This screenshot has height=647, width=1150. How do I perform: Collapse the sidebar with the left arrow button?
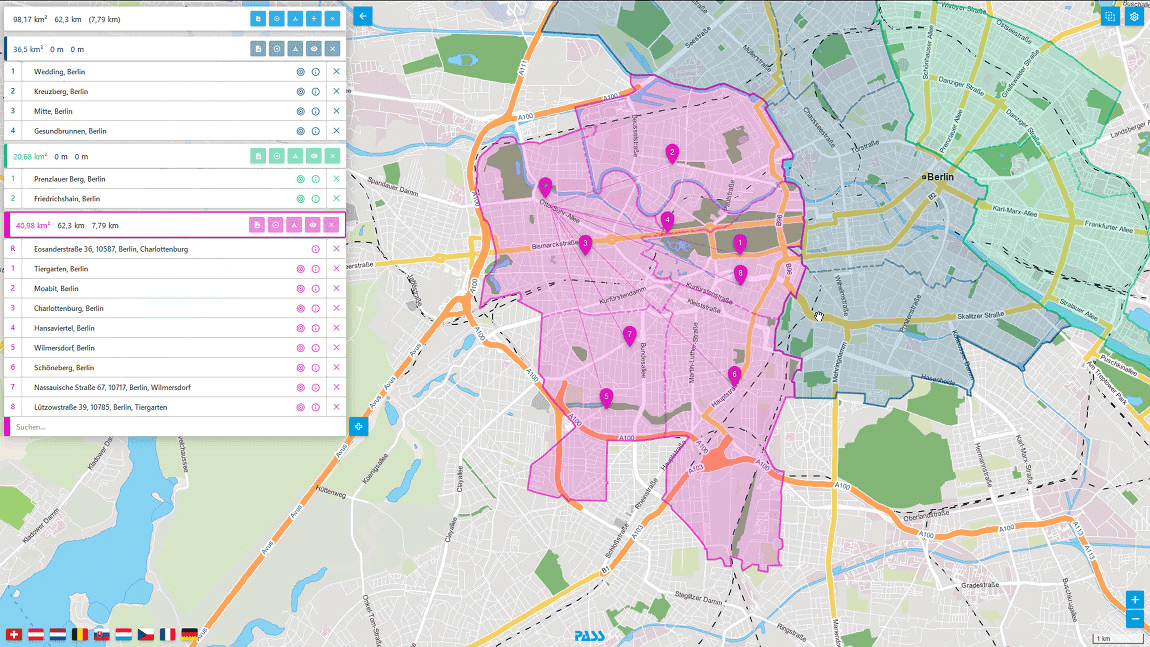(x=362, y=16)
